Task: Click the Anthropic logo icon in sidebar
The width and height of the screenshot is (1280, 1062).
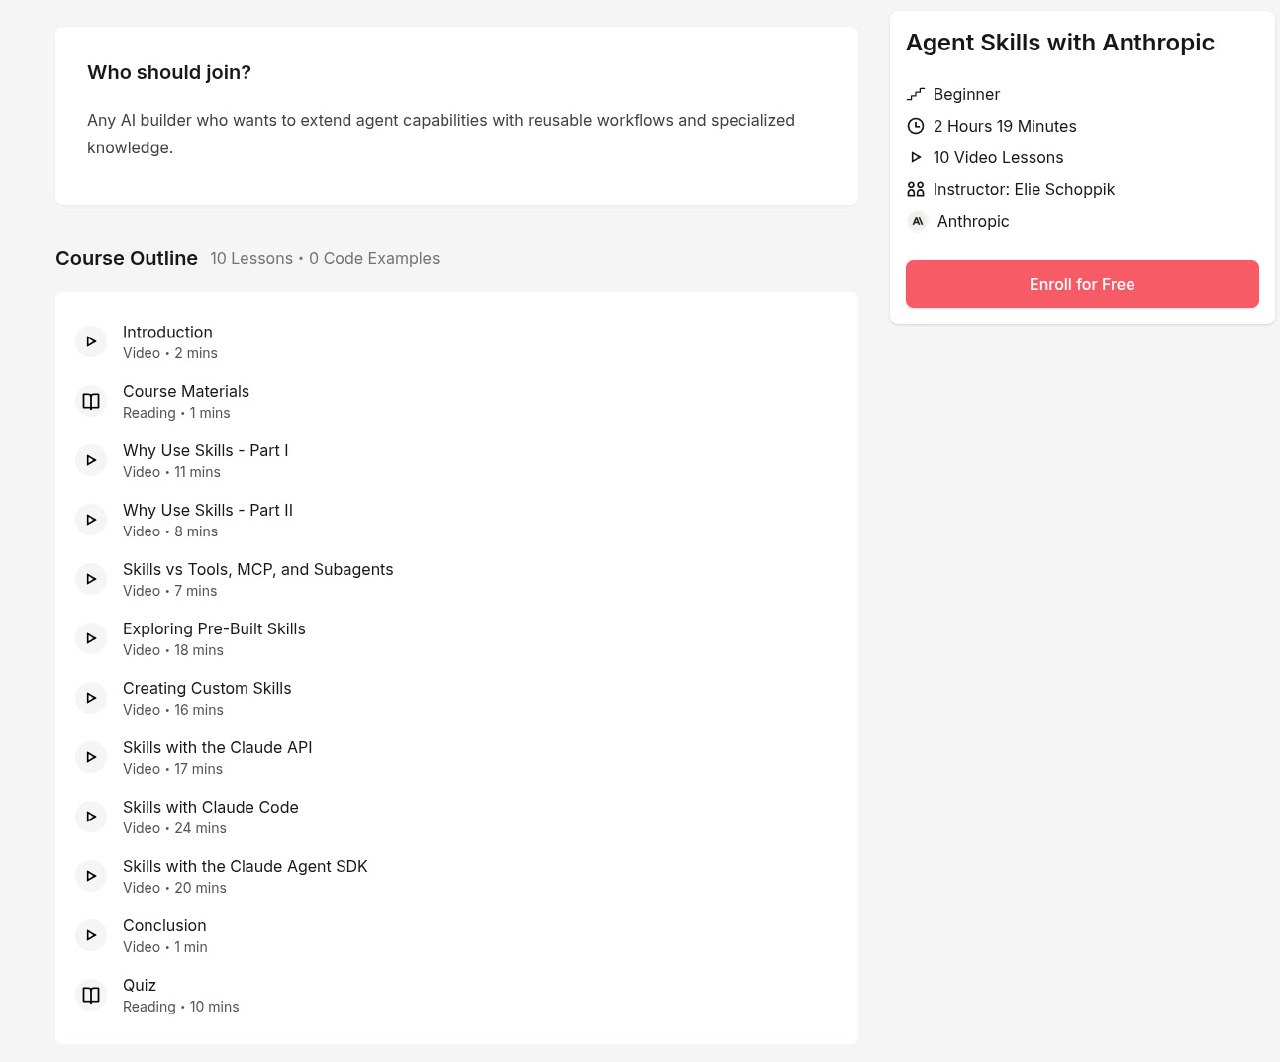Action: (x=917, y=221)
